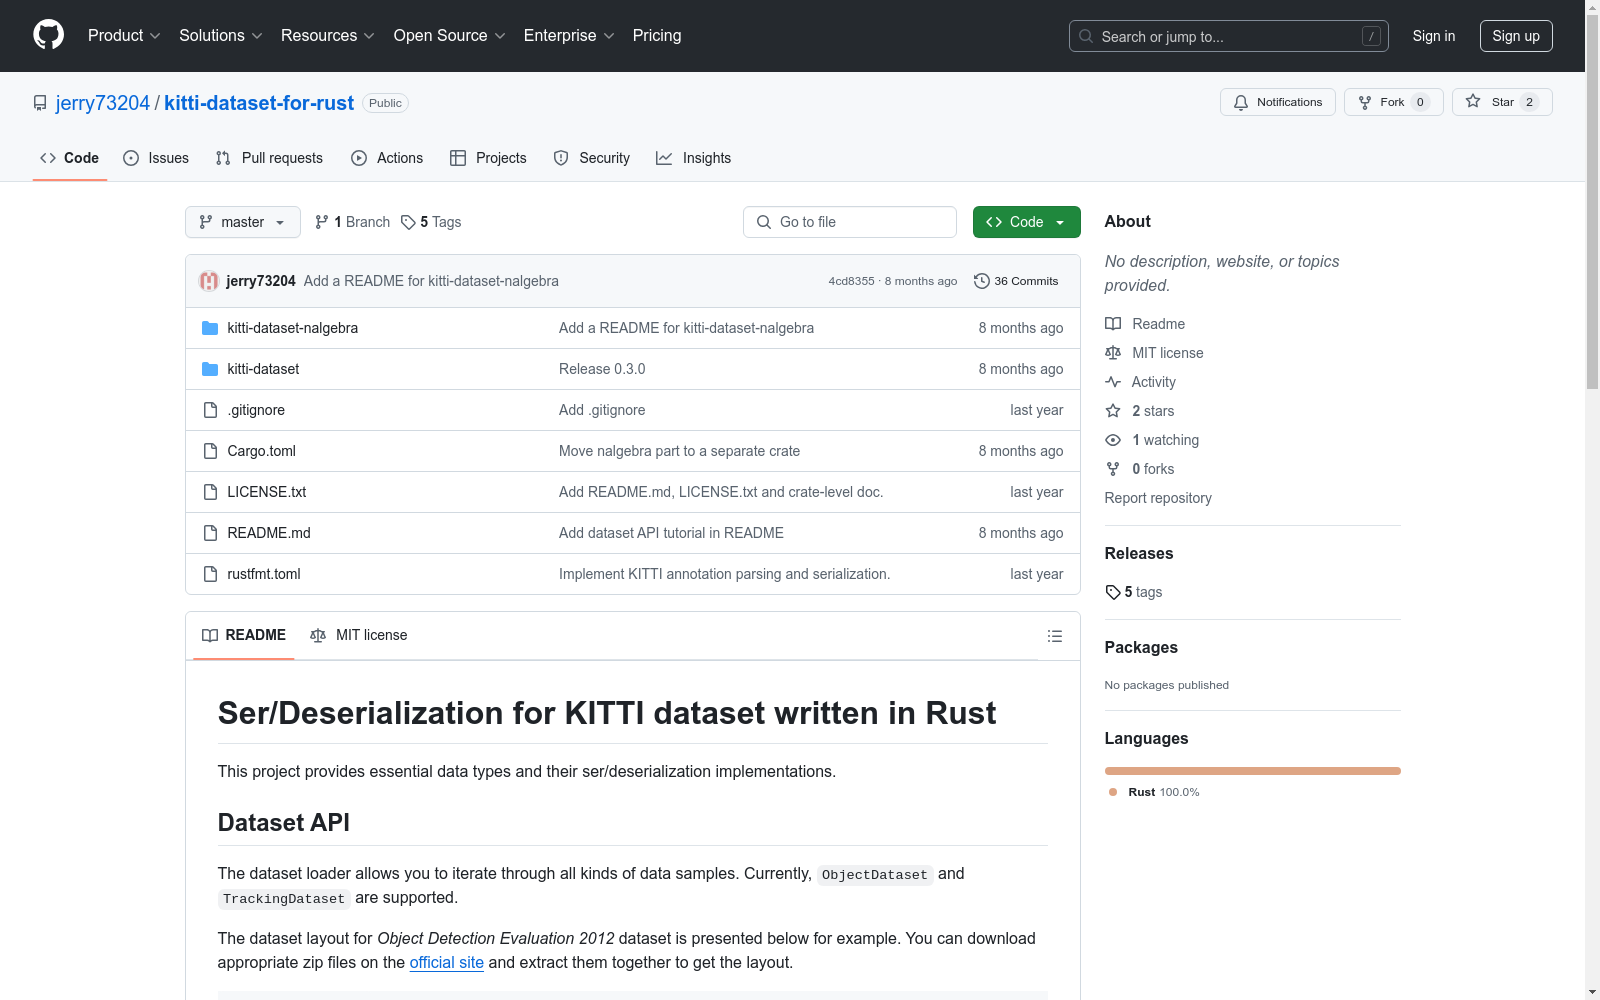Click the notifications bell icon

1241,102
